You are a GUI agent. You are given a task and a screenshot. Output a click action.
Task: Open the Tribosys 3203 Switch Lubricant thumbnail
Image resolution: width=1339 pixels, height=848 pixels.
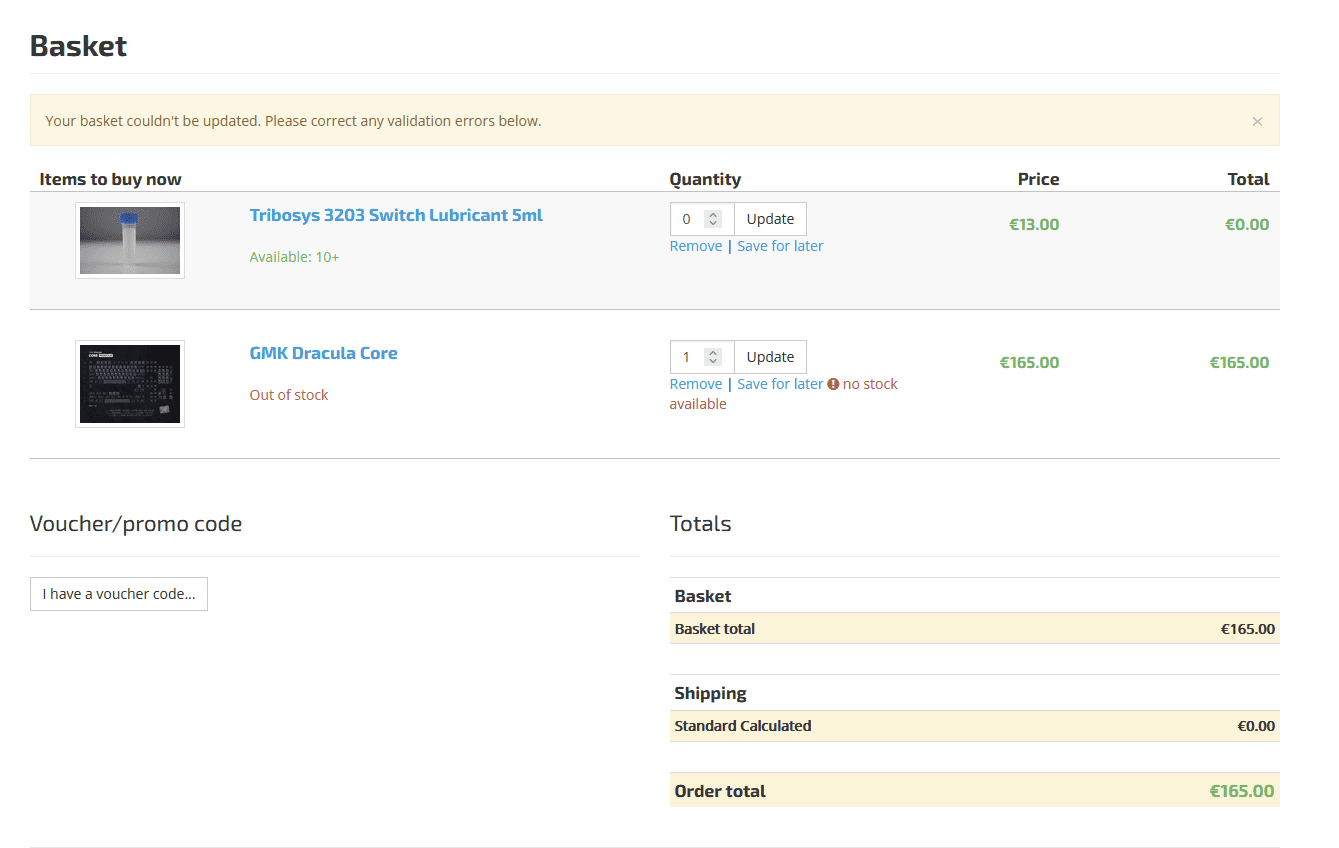point(130,241)
